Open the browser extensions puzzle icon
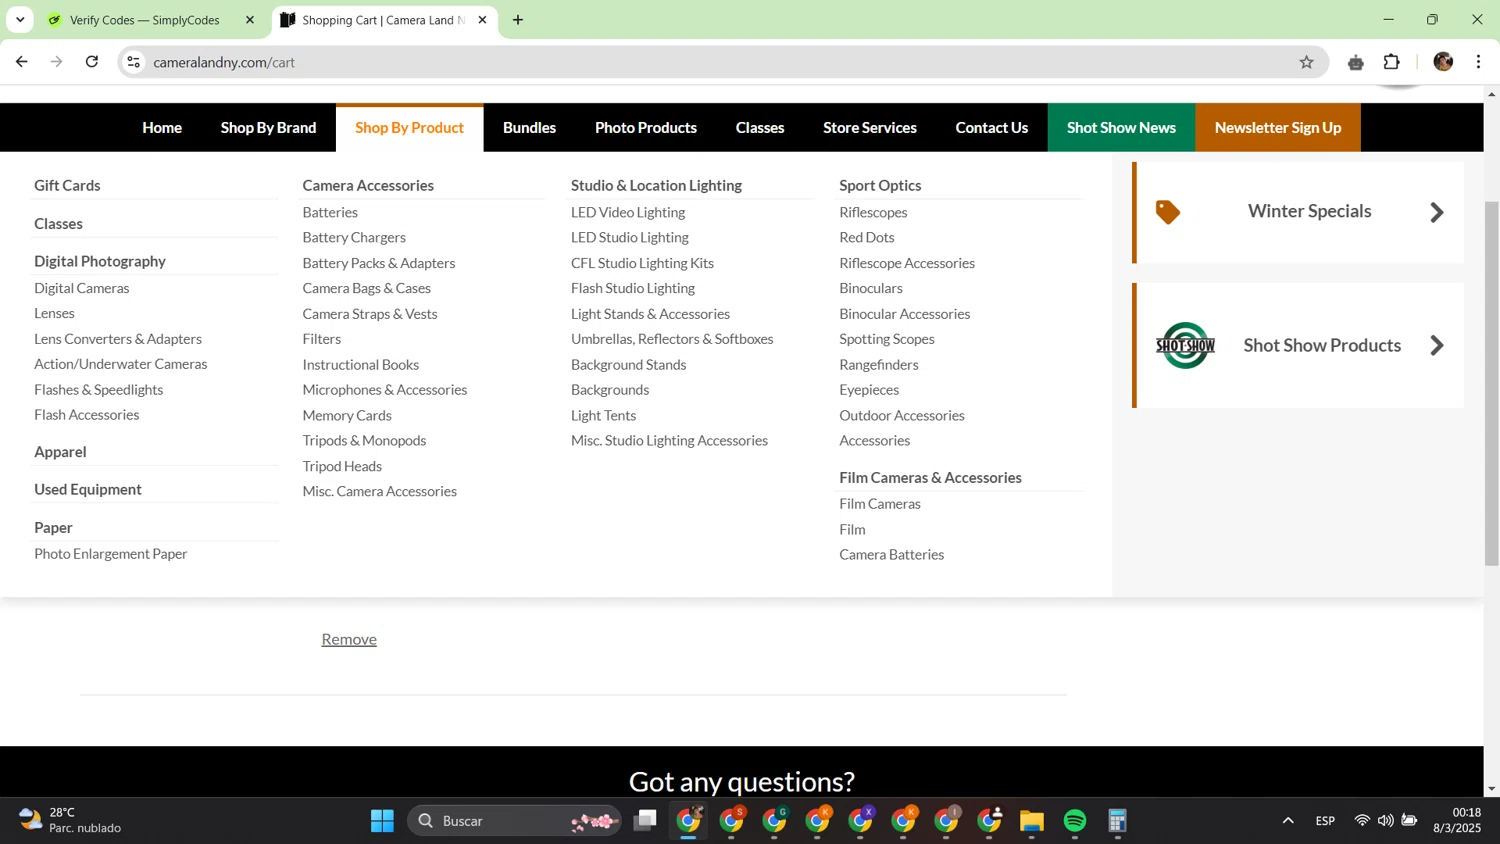 click(x=1391, y=62)
